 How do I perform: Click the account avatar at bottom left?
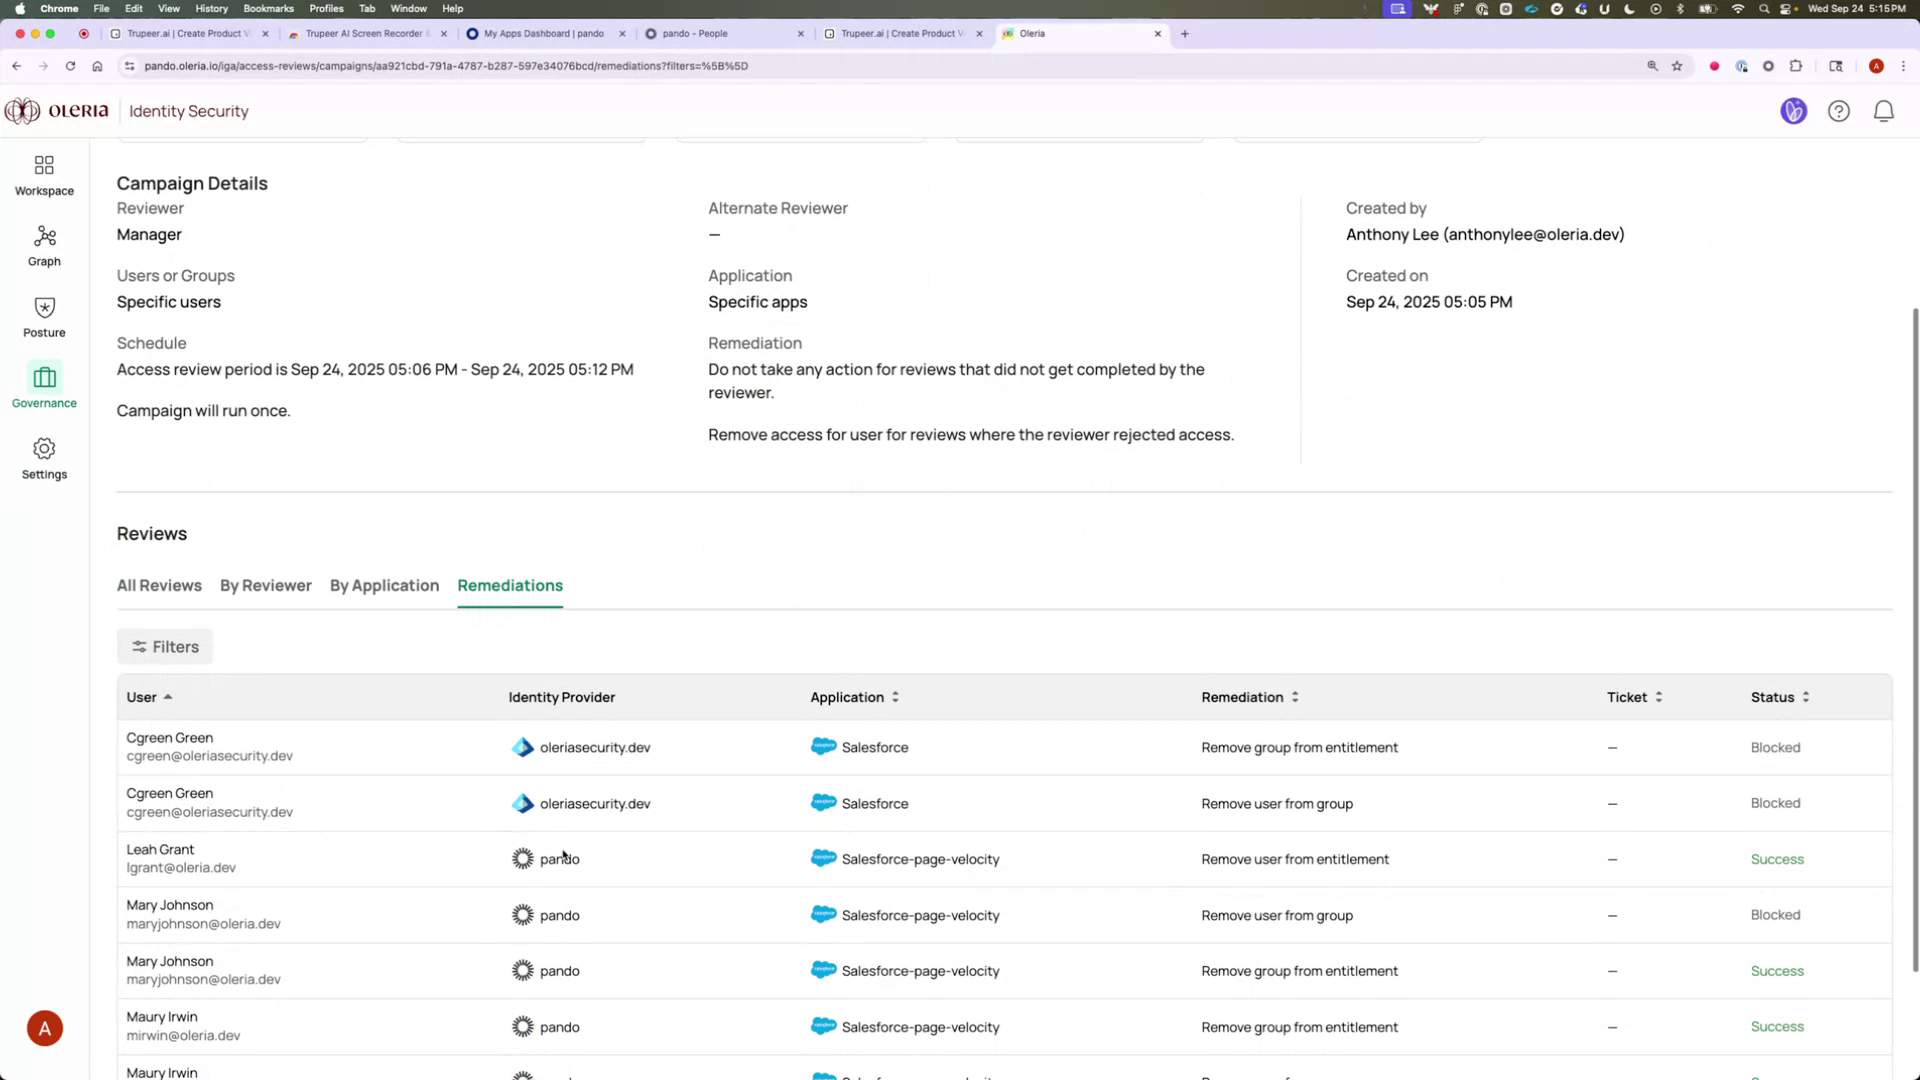point(44,1027)
